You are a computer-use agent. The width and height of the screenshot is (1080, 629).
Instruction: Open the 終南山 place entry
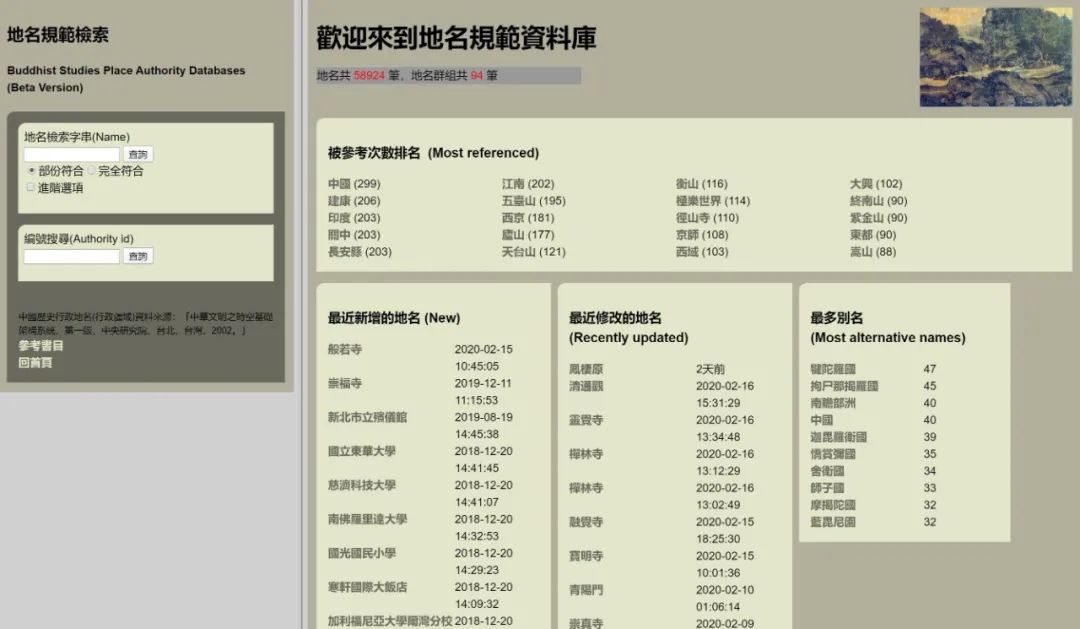pos(866,201)
